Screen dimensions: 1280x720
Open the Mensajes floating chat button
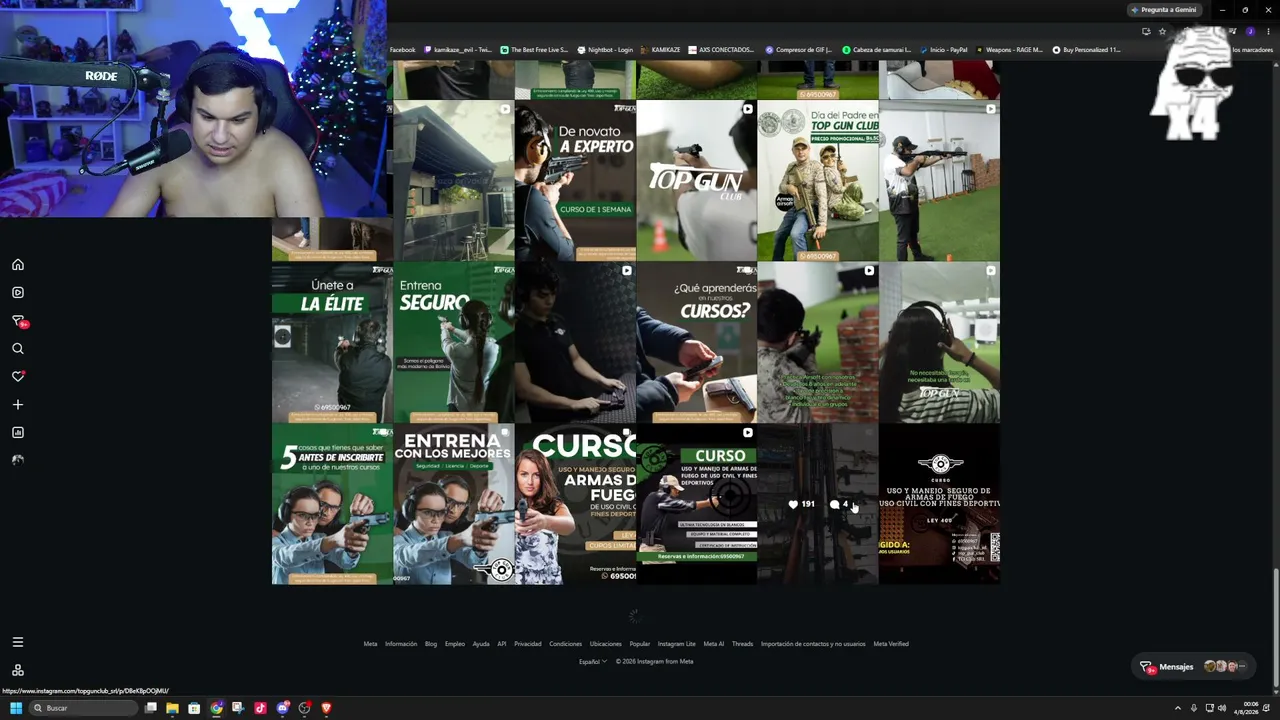point(1195,666)
